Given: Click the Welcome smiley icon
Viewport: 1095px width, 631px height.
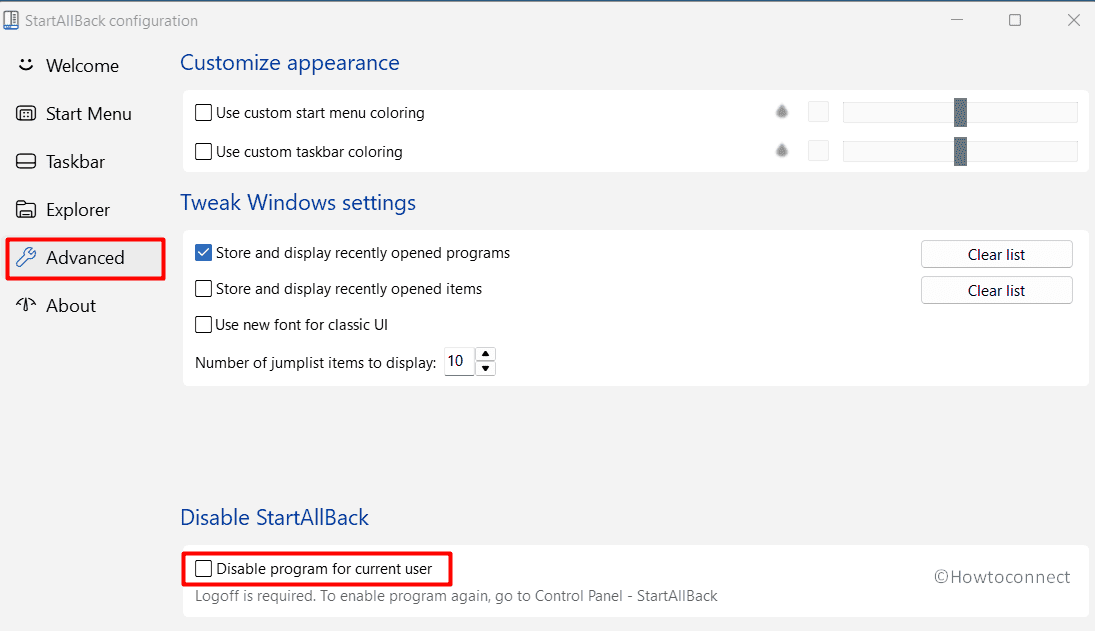Looking at the screenshot, I should pos(26,65).
